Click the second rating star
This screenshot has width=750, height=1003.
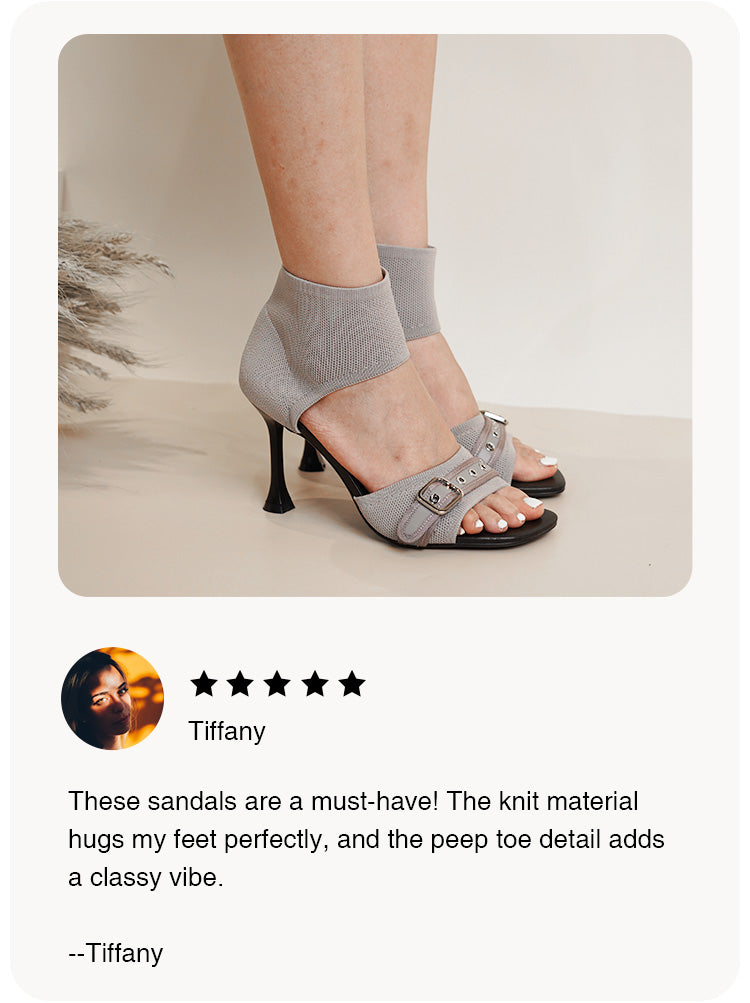(241, 684)
